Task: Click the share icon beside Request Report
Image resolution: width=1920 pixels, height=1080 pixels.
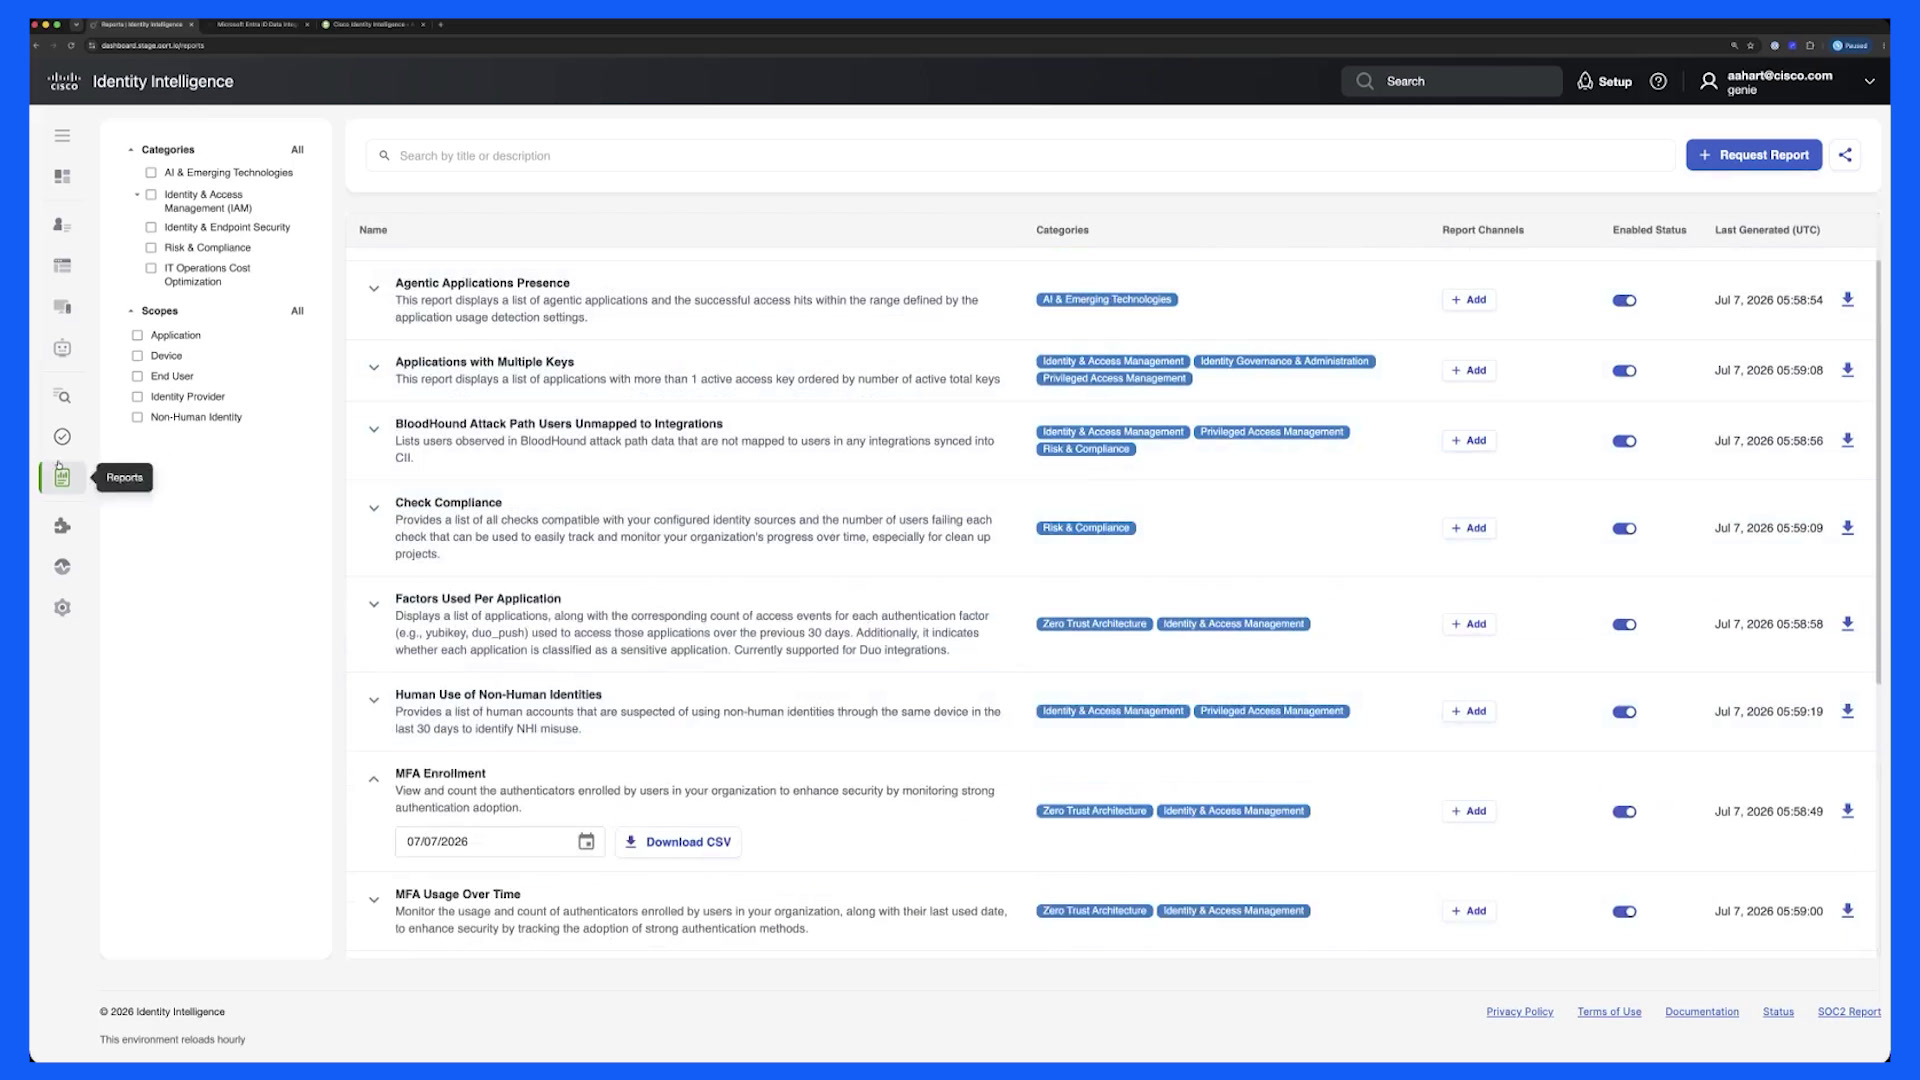Action: [1845, 155]
